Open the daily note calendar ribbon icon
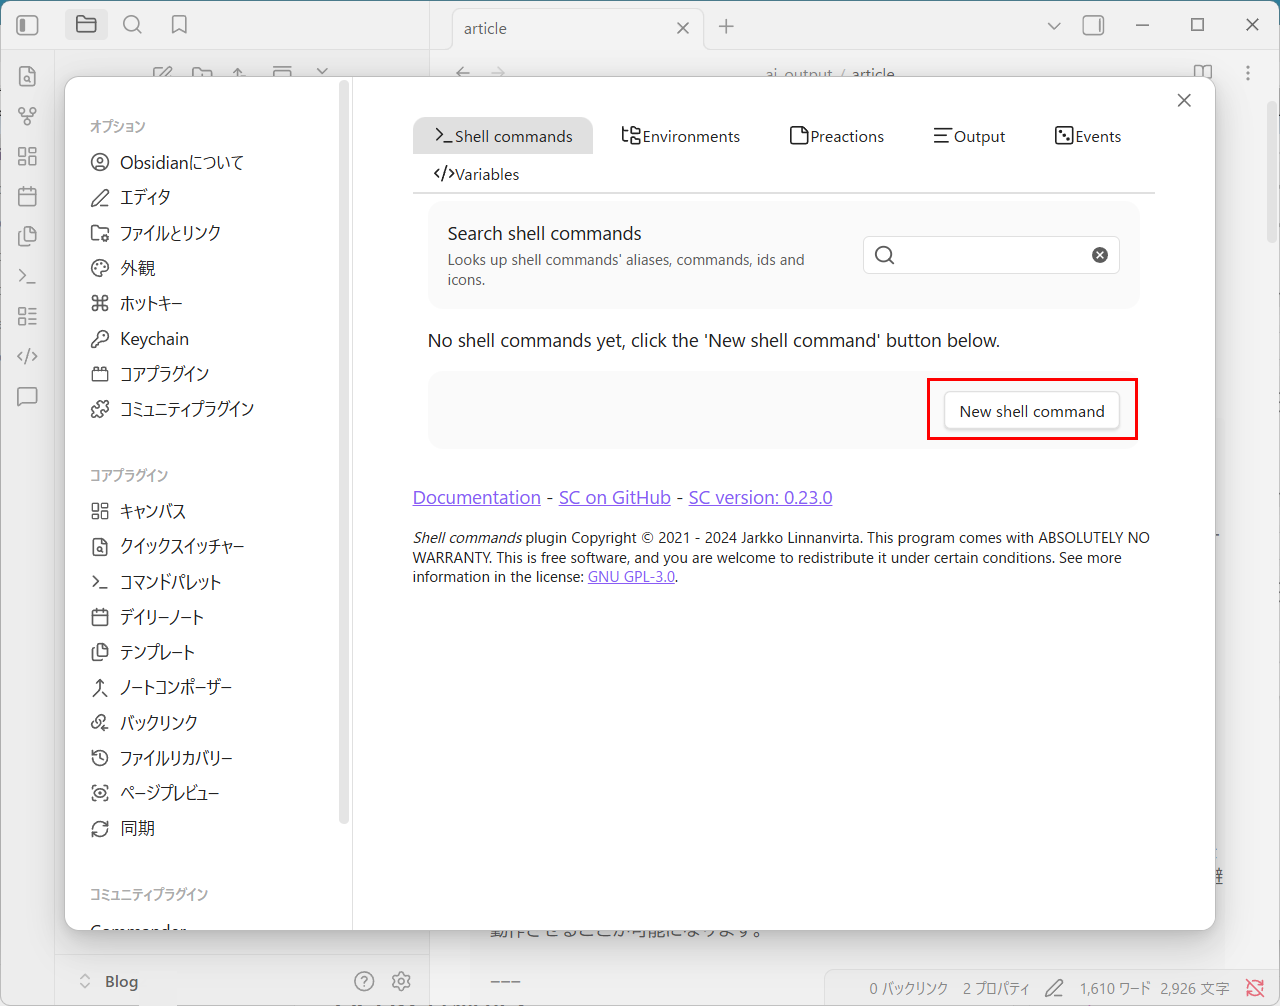This screenshot has width=1280, height=1006. pyautogui.click(x=27, y=196)
